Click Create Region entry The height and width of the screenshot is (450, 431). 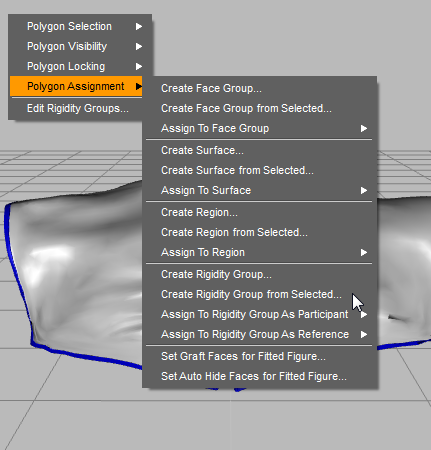pyautogui.click(x=260, y=212)
